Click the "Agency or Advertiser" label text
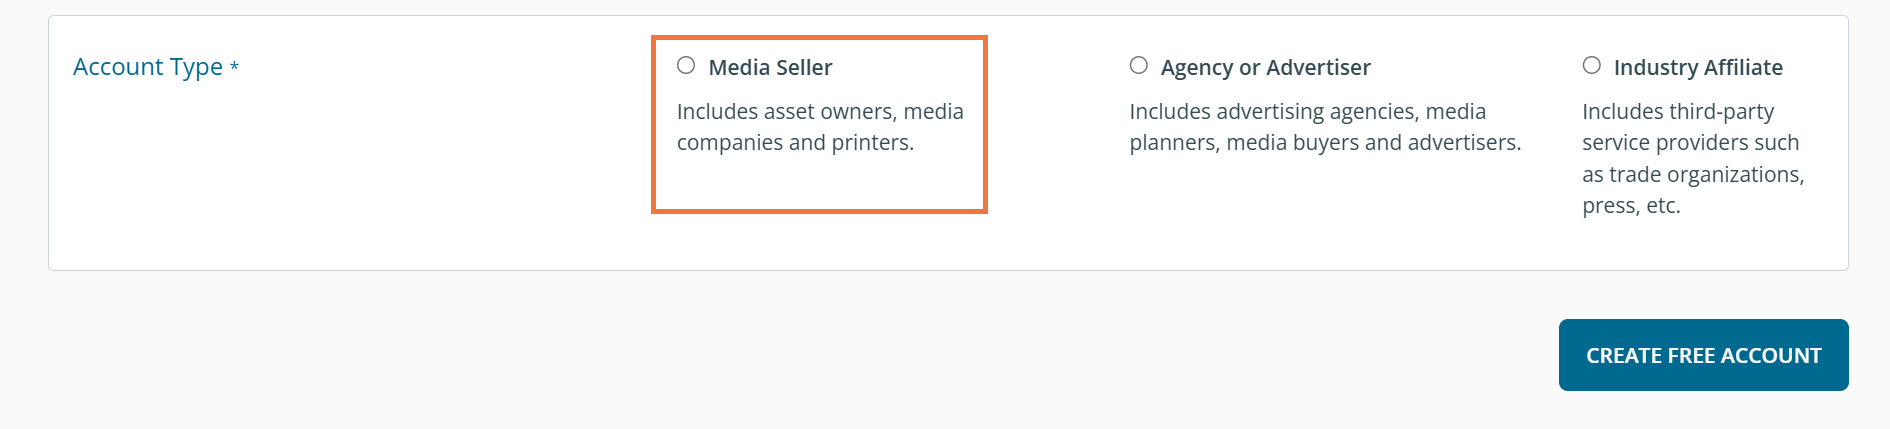This screenshot has width=1890, height=429. [1265, 68]
